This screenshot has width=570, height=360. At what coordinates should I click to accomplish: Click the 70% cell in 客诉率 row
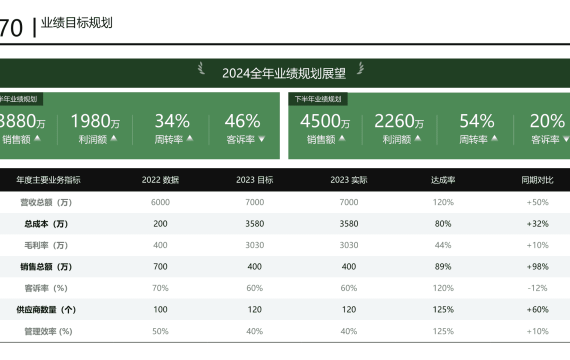point(160,288)
